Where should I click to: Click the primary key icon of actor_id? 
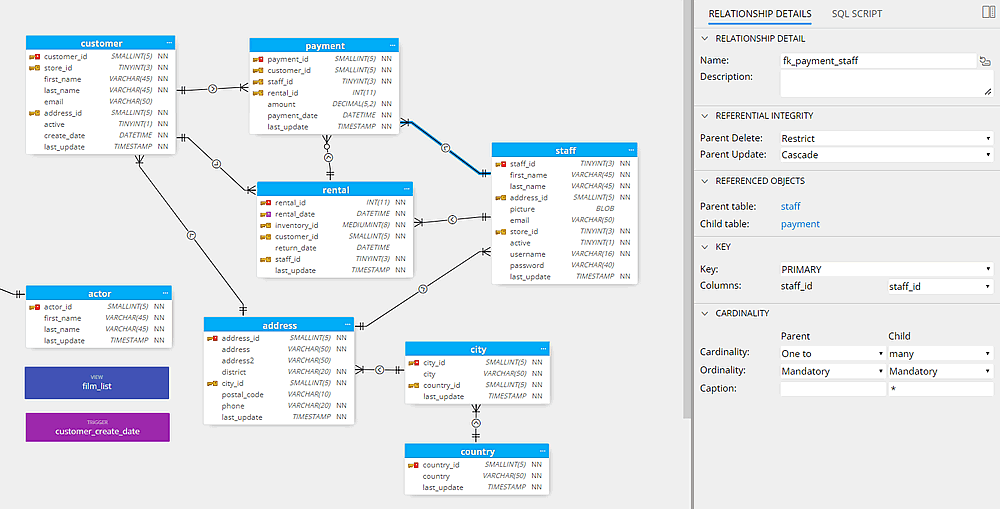pyautogui.click(x=35, y=307)
